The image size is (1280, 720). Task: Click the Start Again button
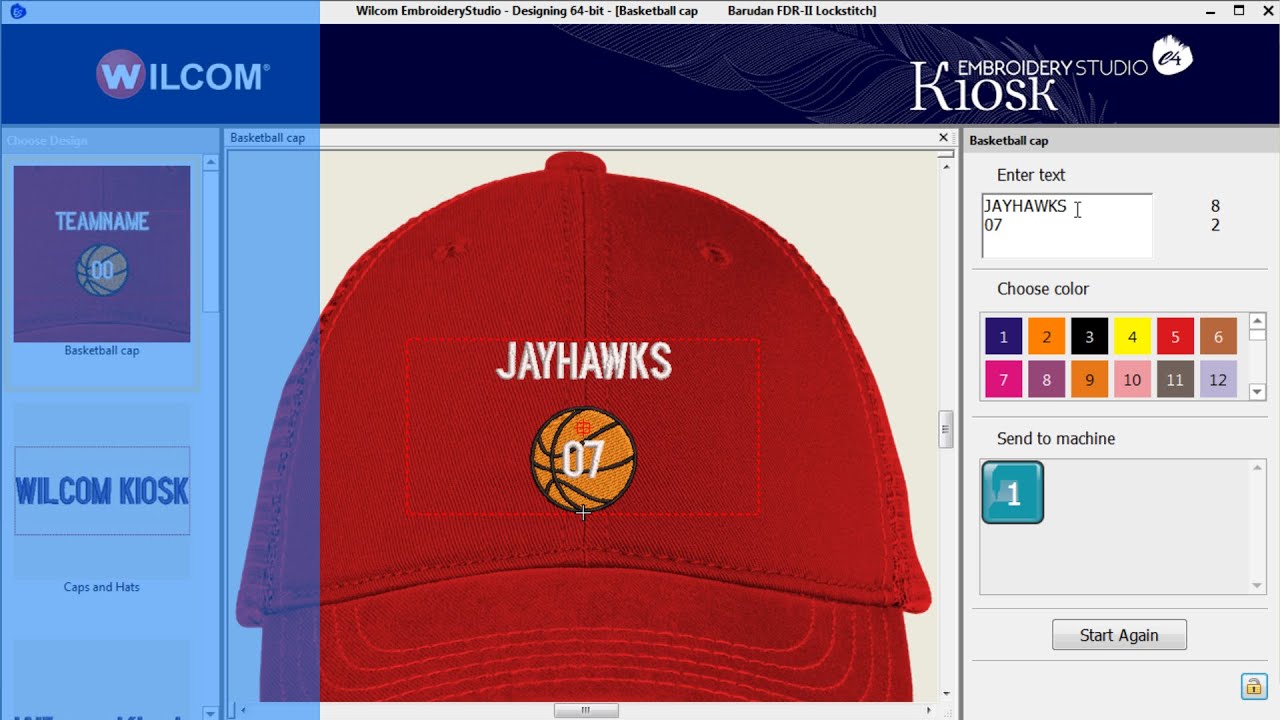(x=1119, y=635)
